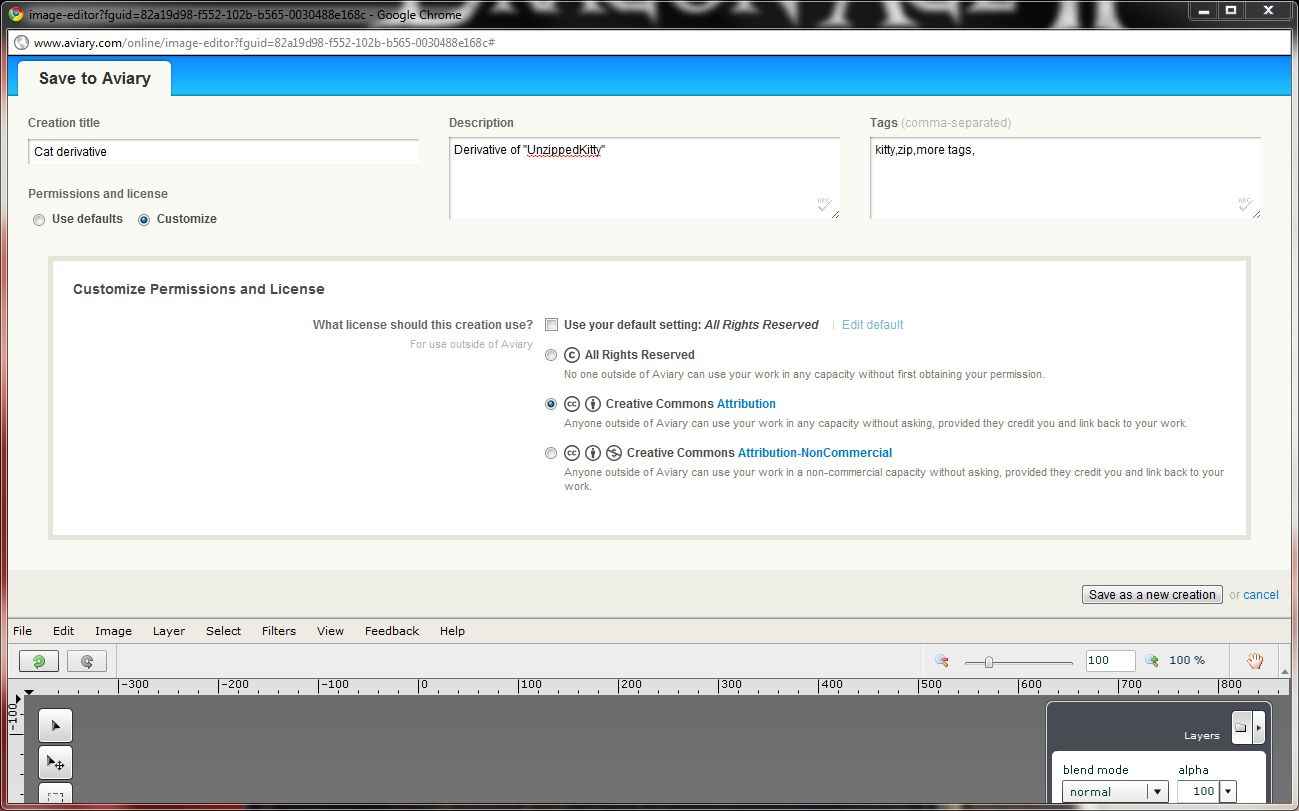The width and height of the screenshot is (1299, 811).
Task: Click the zoom slider handle
Action: [989, 662]
